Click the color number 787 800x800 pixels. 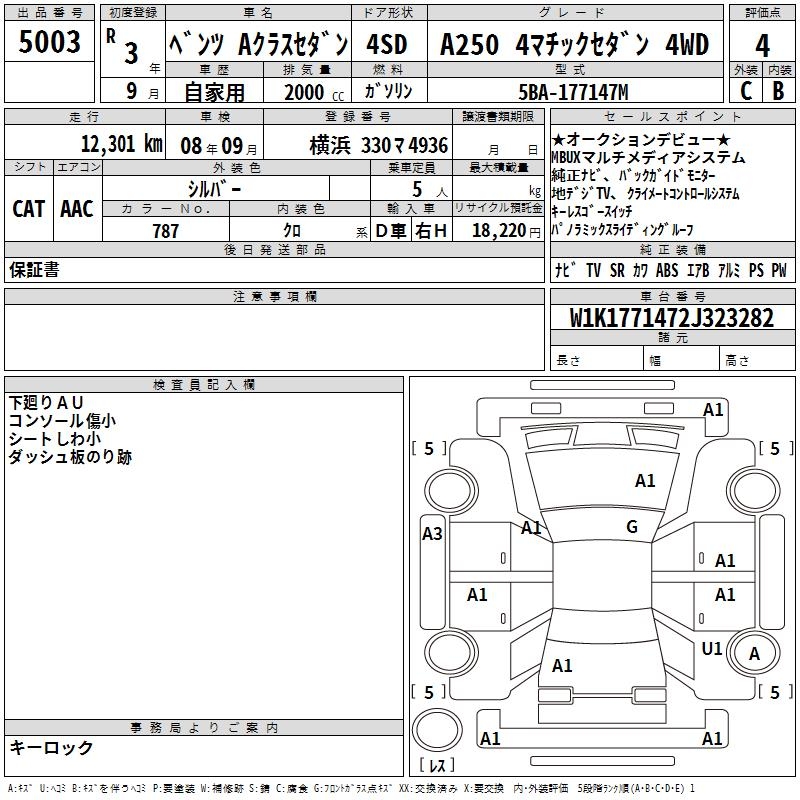[x=165, y=231]
